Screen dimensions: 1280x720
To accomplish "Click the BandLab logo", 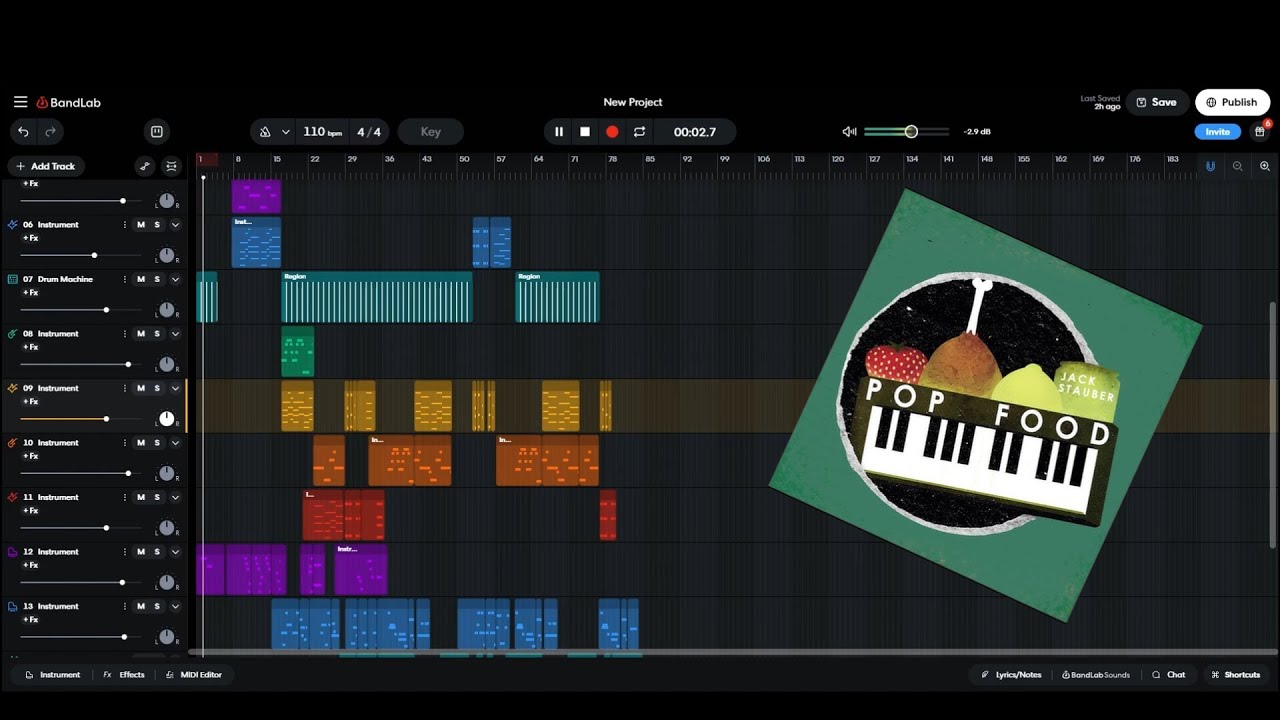I will (69, 102).
